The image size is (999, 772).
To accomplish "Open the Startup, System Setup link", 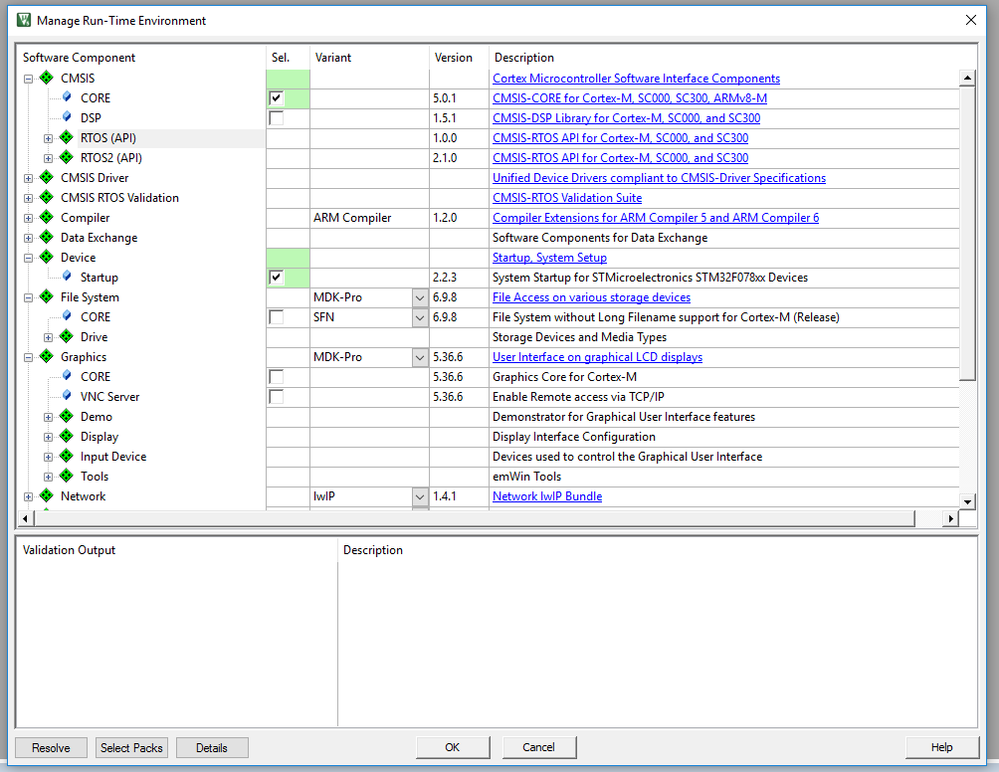I will [549, 257].
